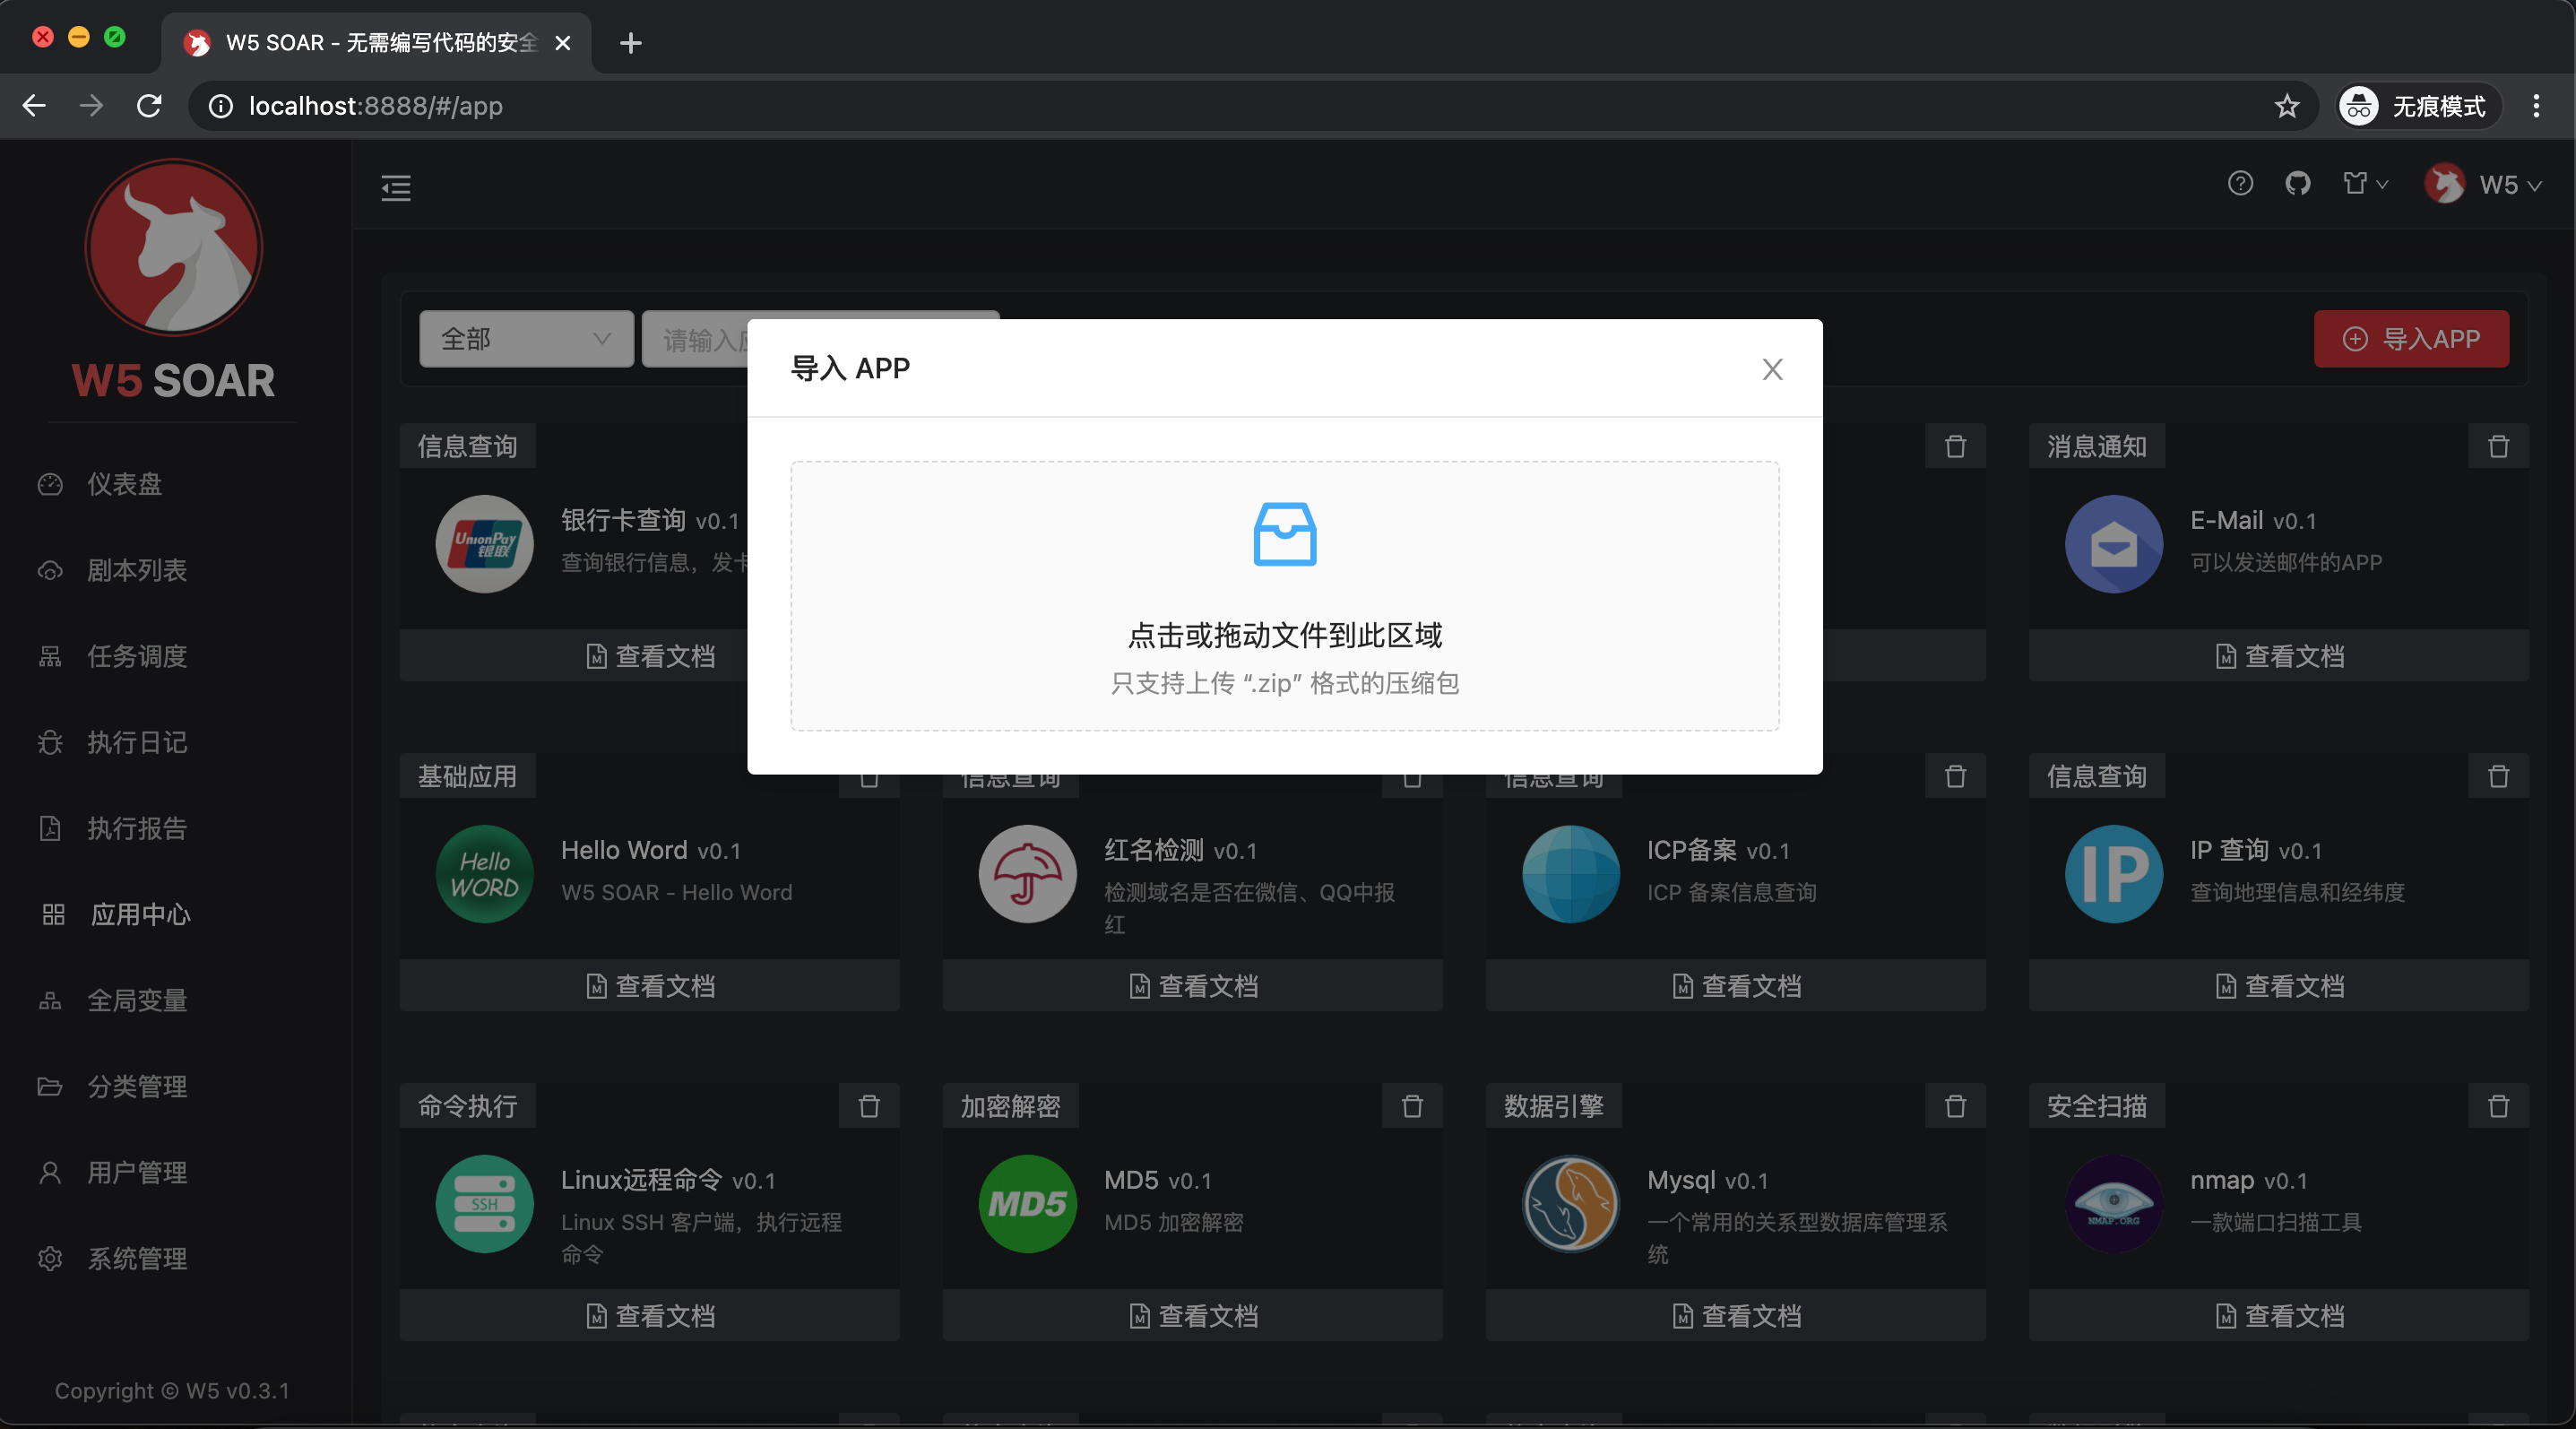Bookmark this page with star icon

pos(2287,106)
